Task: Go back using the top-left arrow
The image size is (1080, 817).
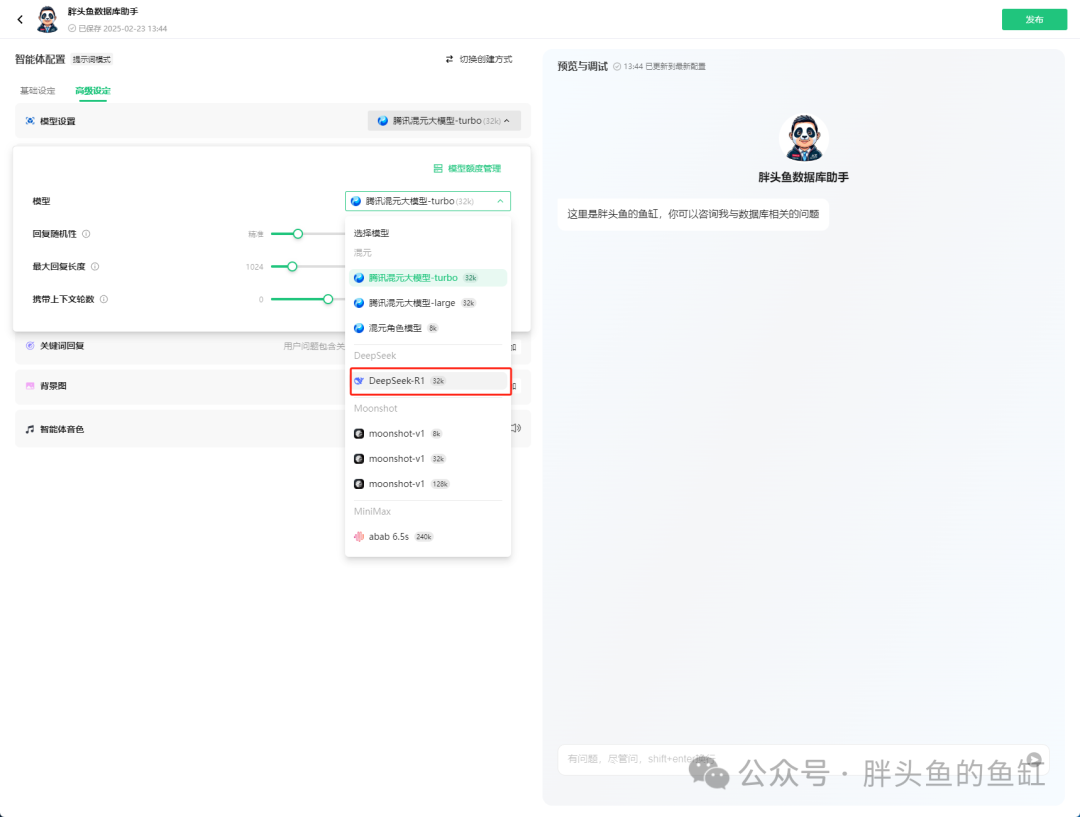Action: [x=20, y=19]
